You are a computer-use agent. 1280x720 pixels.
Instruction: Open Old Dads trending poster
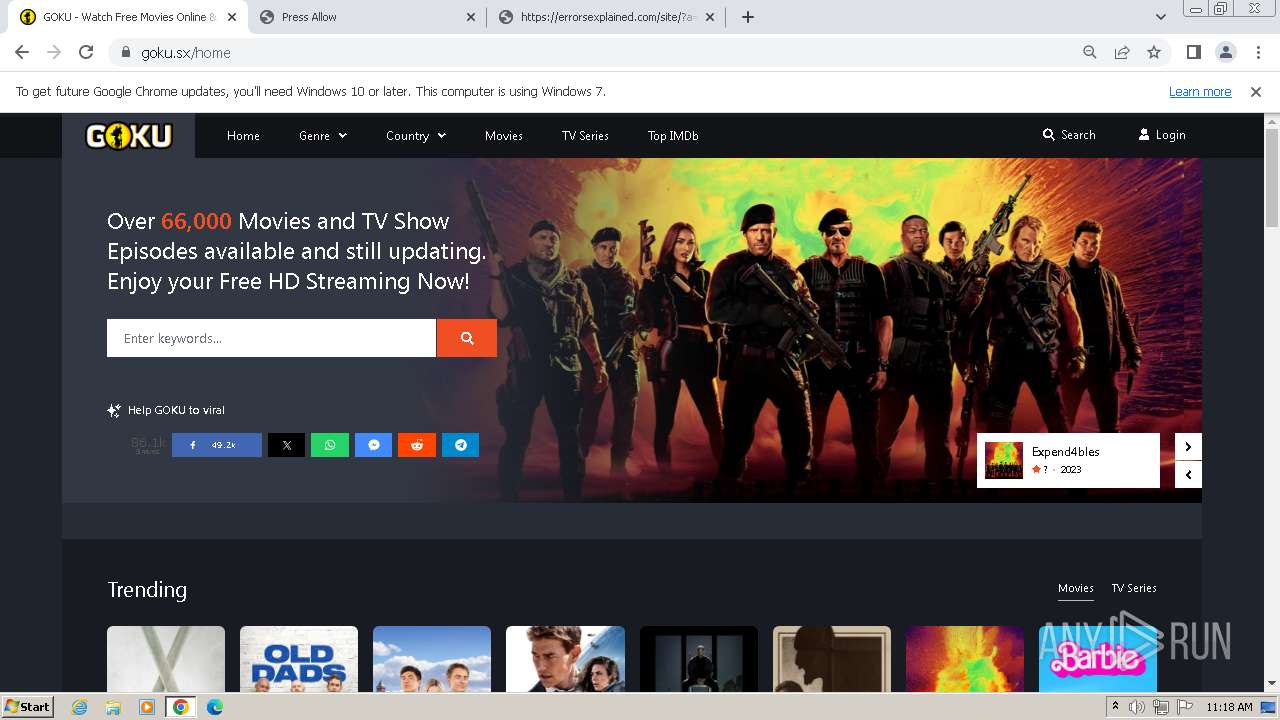pyautogui.click(x=299, y=659)
